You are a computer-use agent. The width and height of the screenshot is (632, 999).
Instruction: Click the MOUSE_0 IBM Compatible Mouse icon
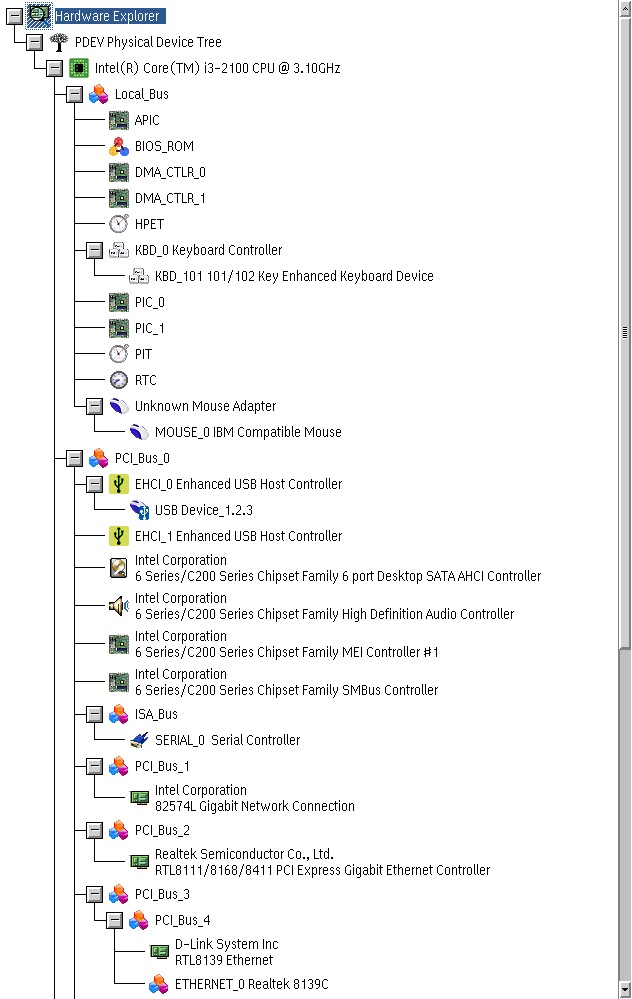click(139, 432)
